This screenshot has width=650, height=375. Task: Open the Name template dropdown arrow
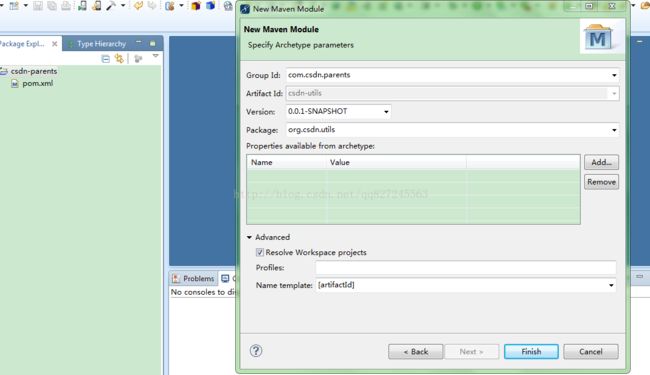tap(611, 285)
